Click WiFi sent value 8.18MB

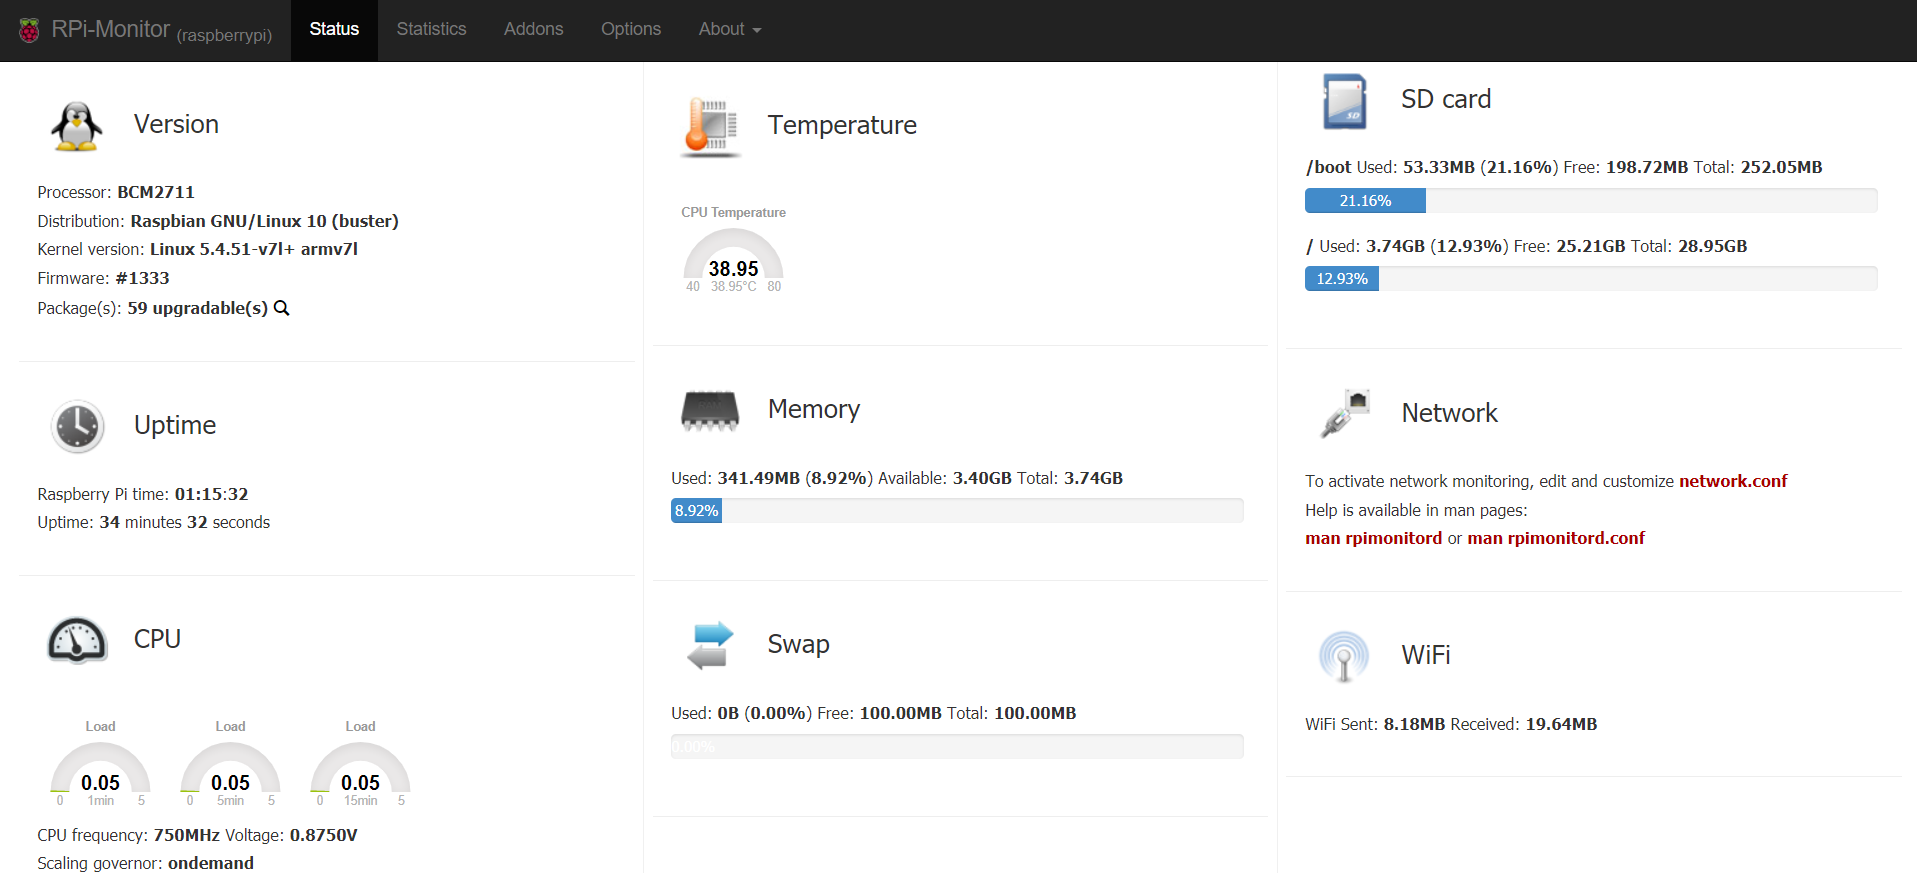1414,724
